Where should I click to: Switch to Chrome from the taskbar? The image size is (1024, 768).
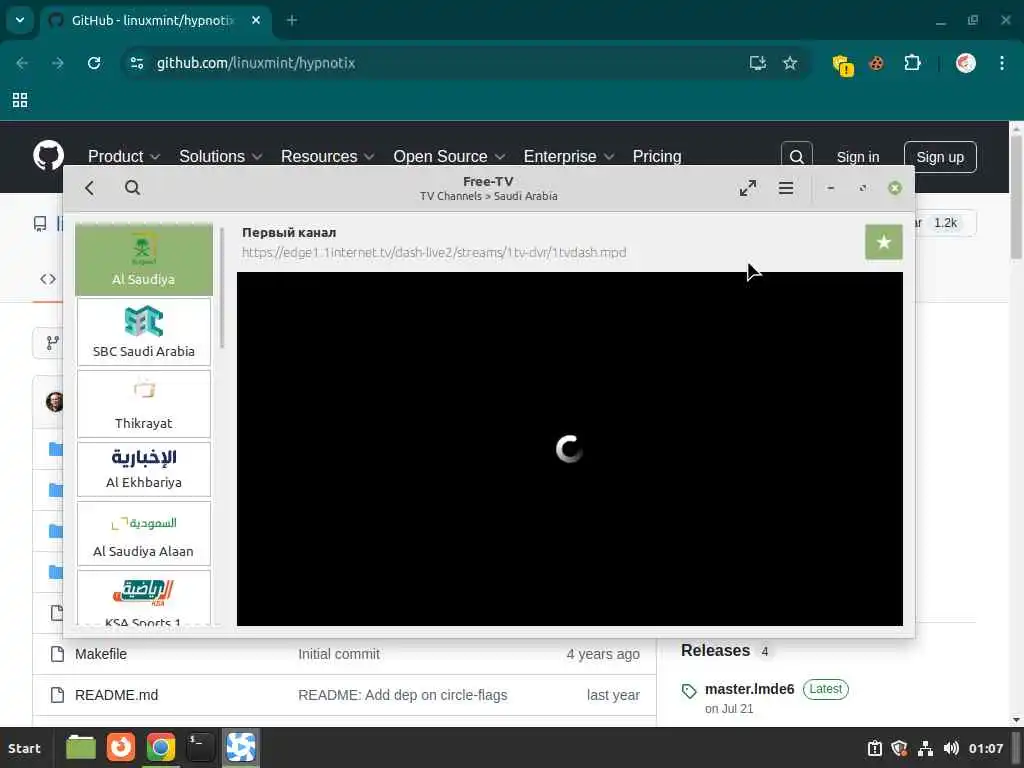click(x=161, y=747)
